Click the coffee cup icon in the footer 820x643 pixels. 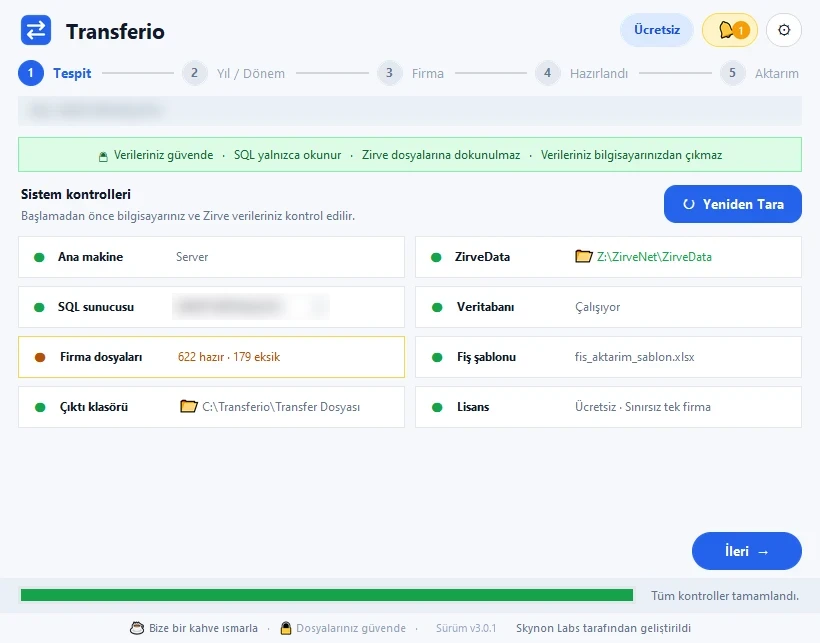[137, 628]
